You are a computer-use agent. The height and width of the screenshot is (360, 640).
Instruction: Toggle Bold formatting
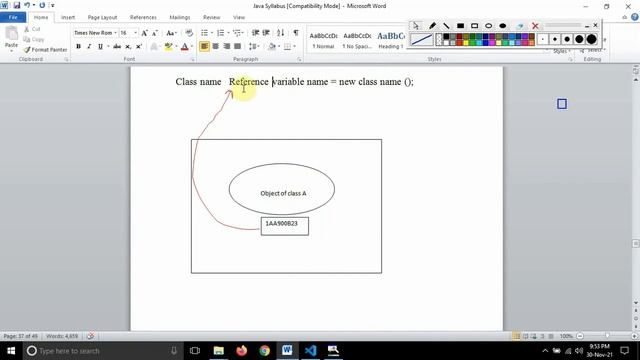point(78,47)
